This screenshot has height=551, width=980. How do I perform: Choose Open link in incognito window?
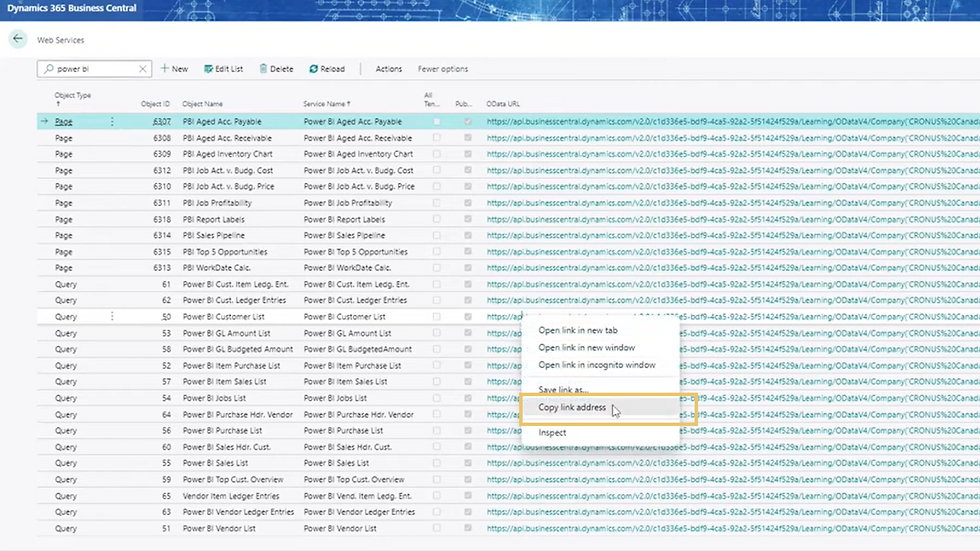(597, 365)
